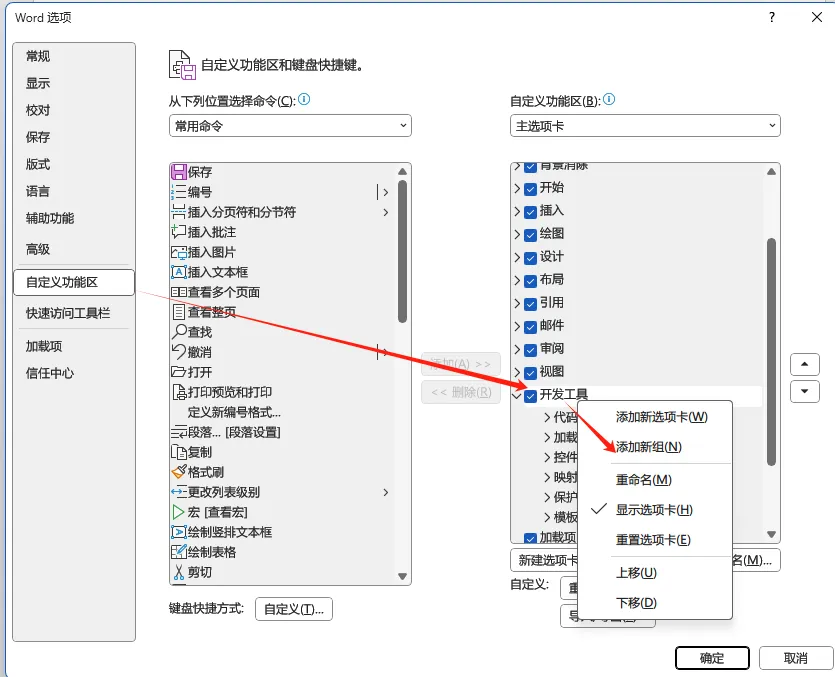Click the move down arrow button

tap(805, 391)
